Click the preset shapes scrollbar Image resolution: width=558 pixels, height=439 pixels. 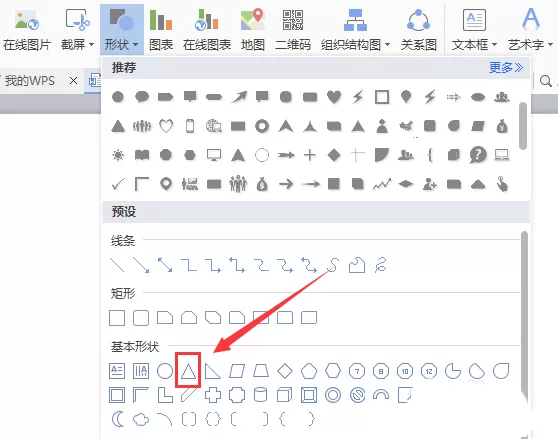point(524,317)
